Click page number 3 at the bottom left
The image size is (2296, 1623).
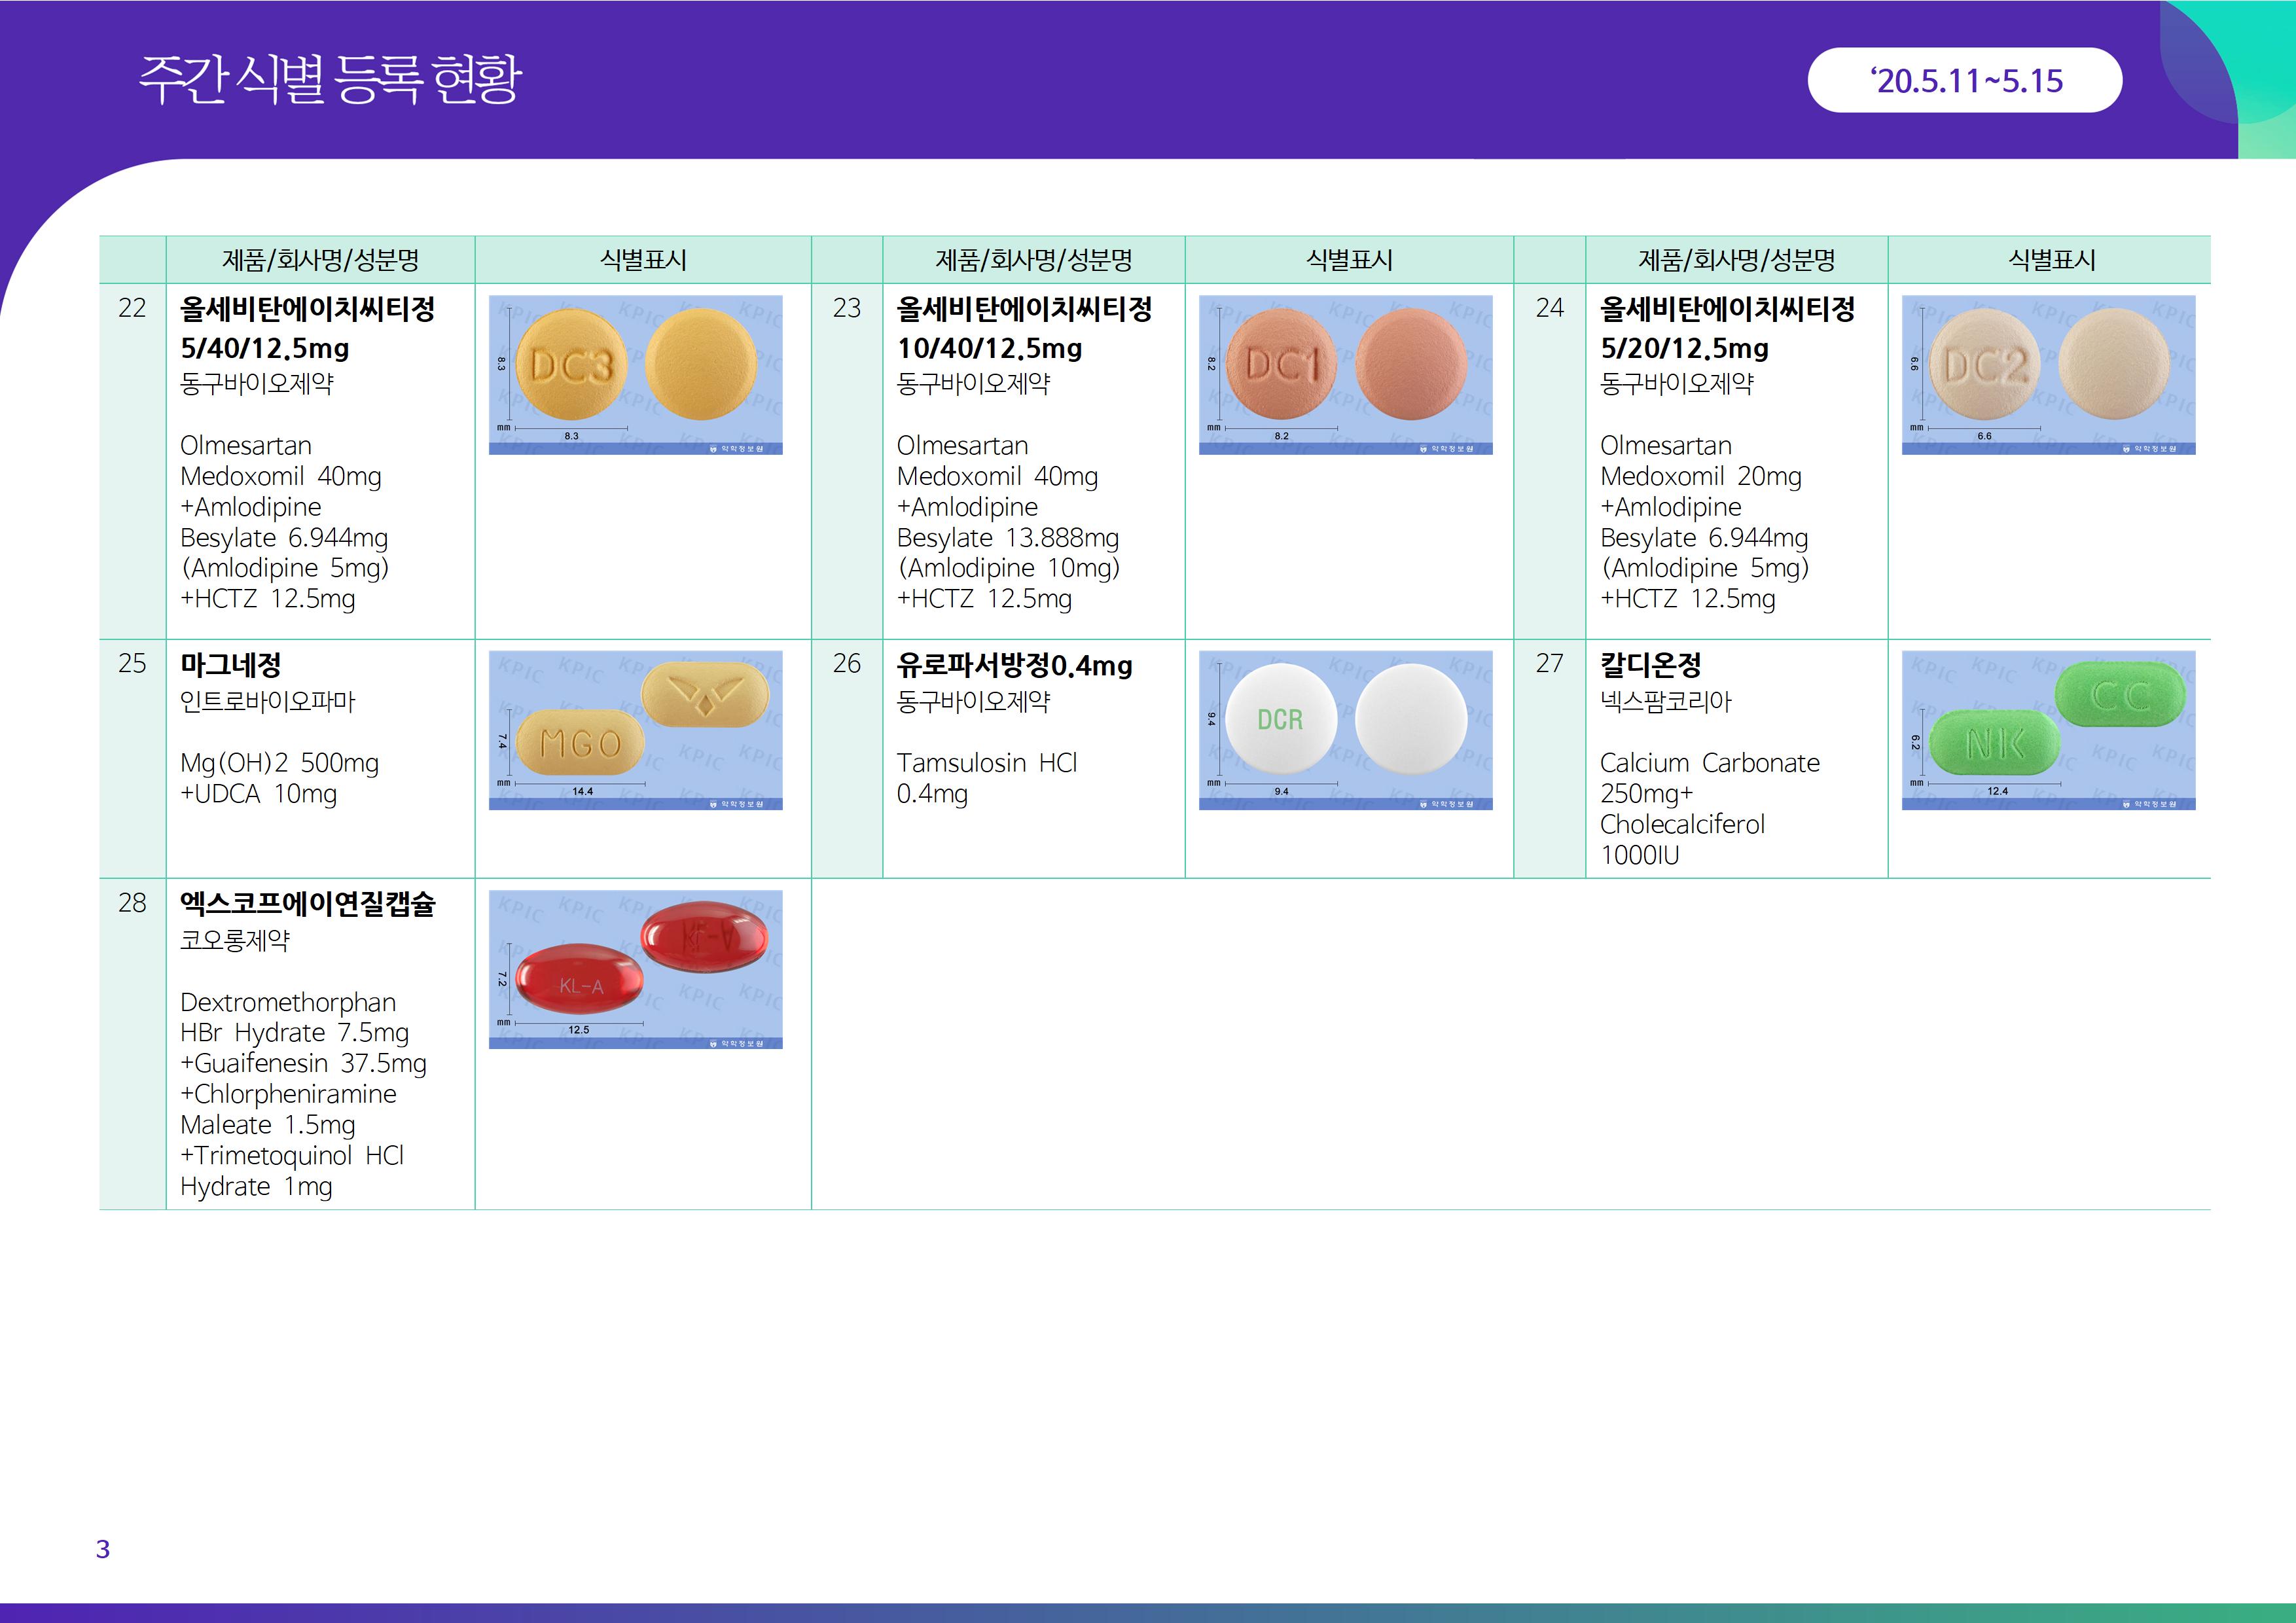pos(103,1549)
